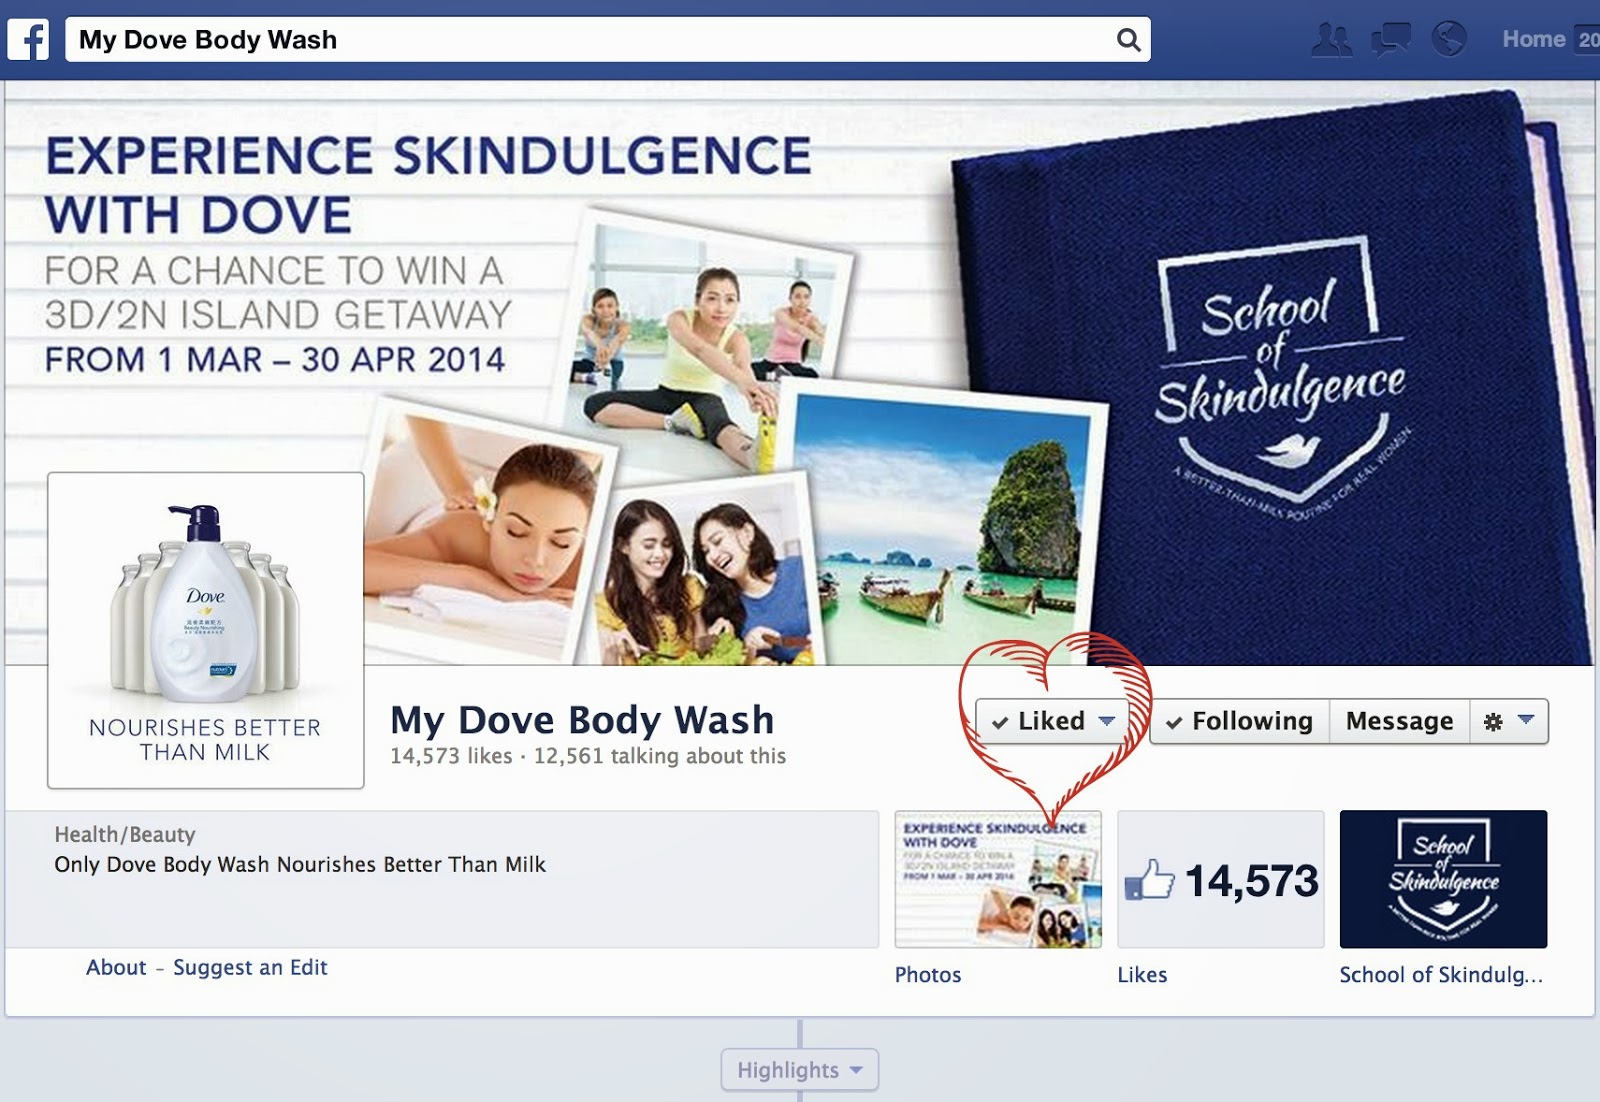The height and width of the screenshot is (1102, 1600).
Task: Open the Photos link
Action: click(x=928, y=975)
